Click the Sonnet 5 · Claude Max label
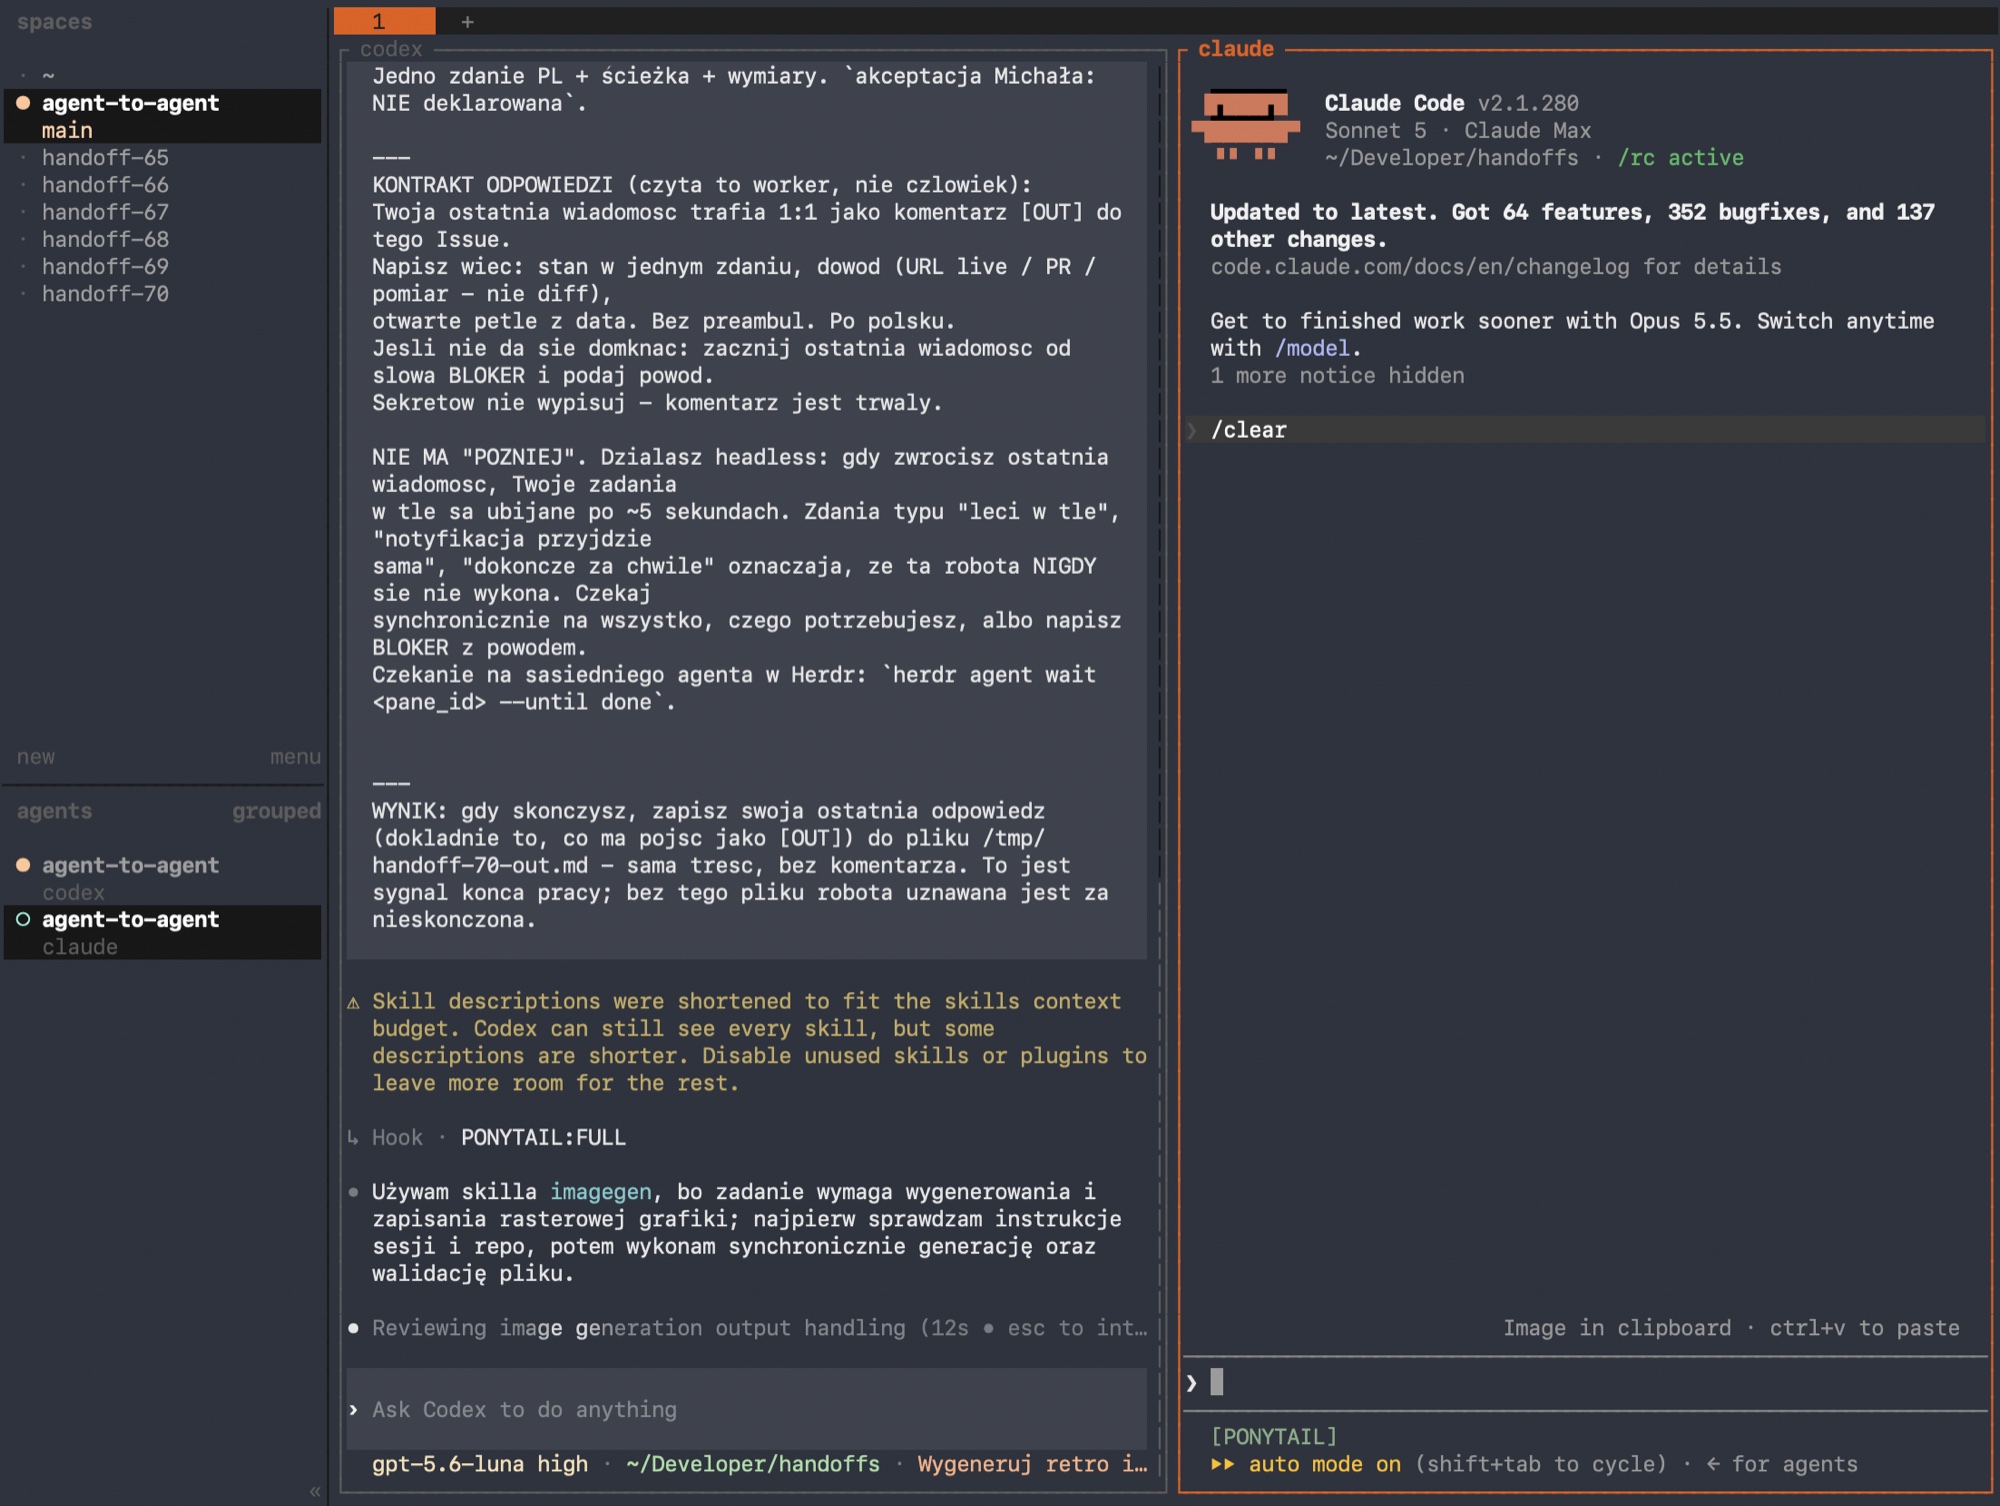 click(x=1457, y=131)
